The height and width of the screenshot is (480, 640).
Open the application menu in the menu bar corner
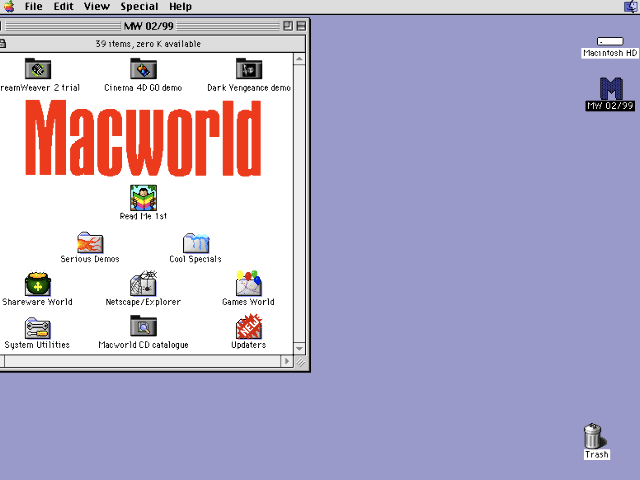click(x=631, y=7)
